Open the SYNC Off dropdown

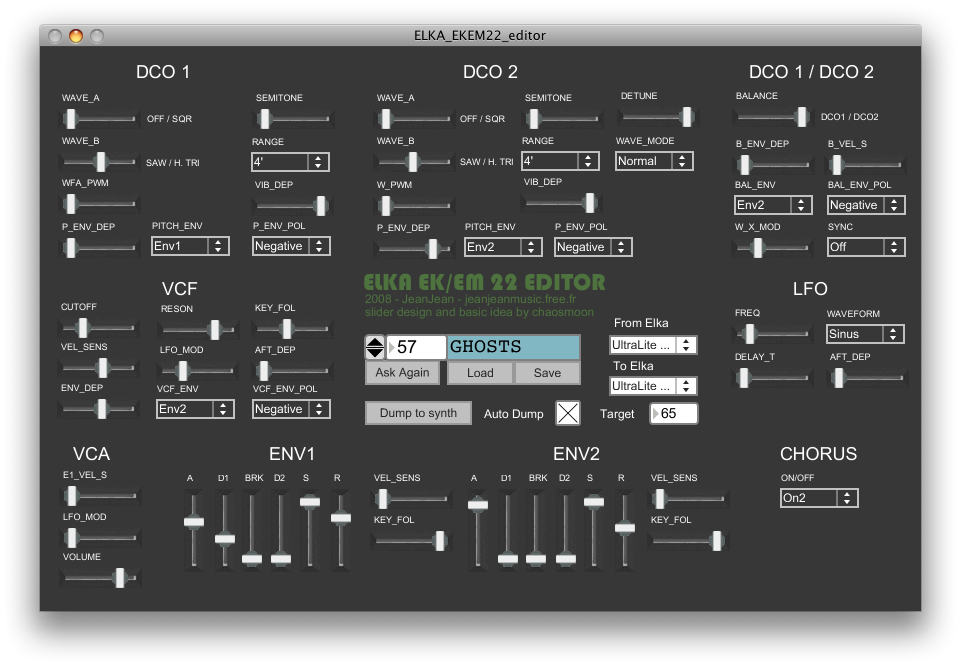coord(866,247)
